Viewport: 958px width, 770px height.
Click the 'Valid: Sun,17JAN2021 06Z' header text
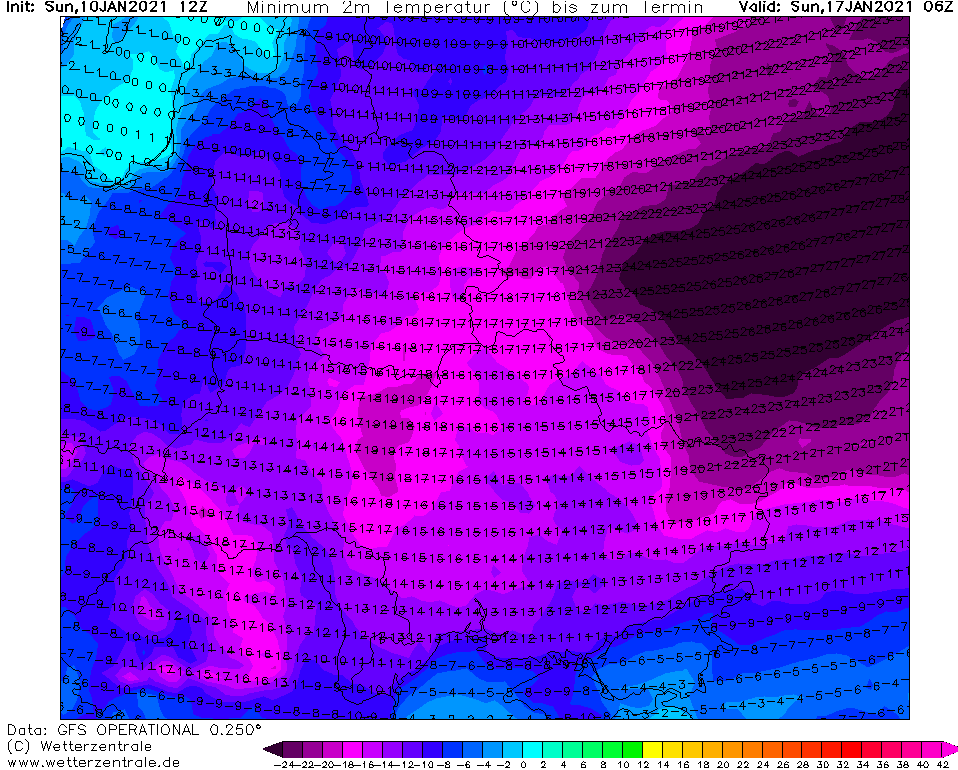click(x=846, y=7)
